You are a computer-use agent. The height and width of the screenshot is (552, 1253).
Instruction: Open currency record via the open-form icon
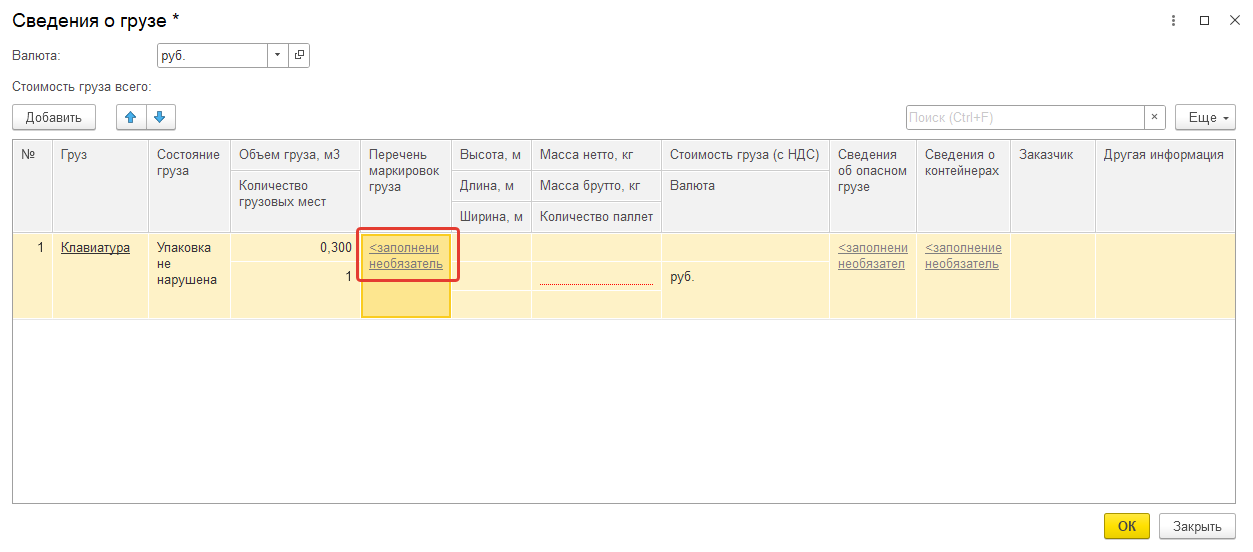click(x=299, y=55)
